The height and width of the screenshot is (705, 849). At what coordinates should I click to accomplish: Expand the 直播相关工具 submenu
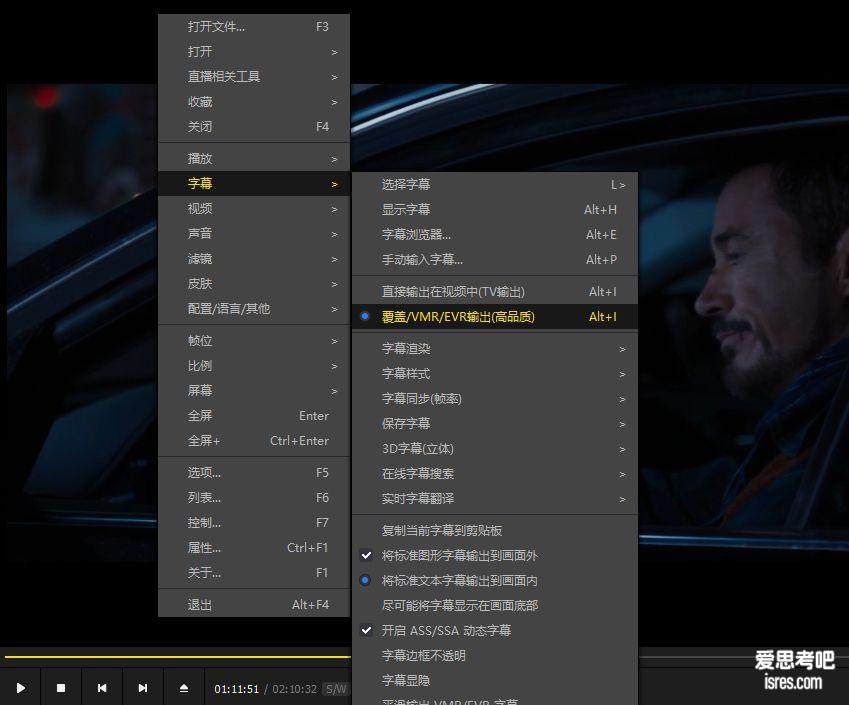[253, 76]
